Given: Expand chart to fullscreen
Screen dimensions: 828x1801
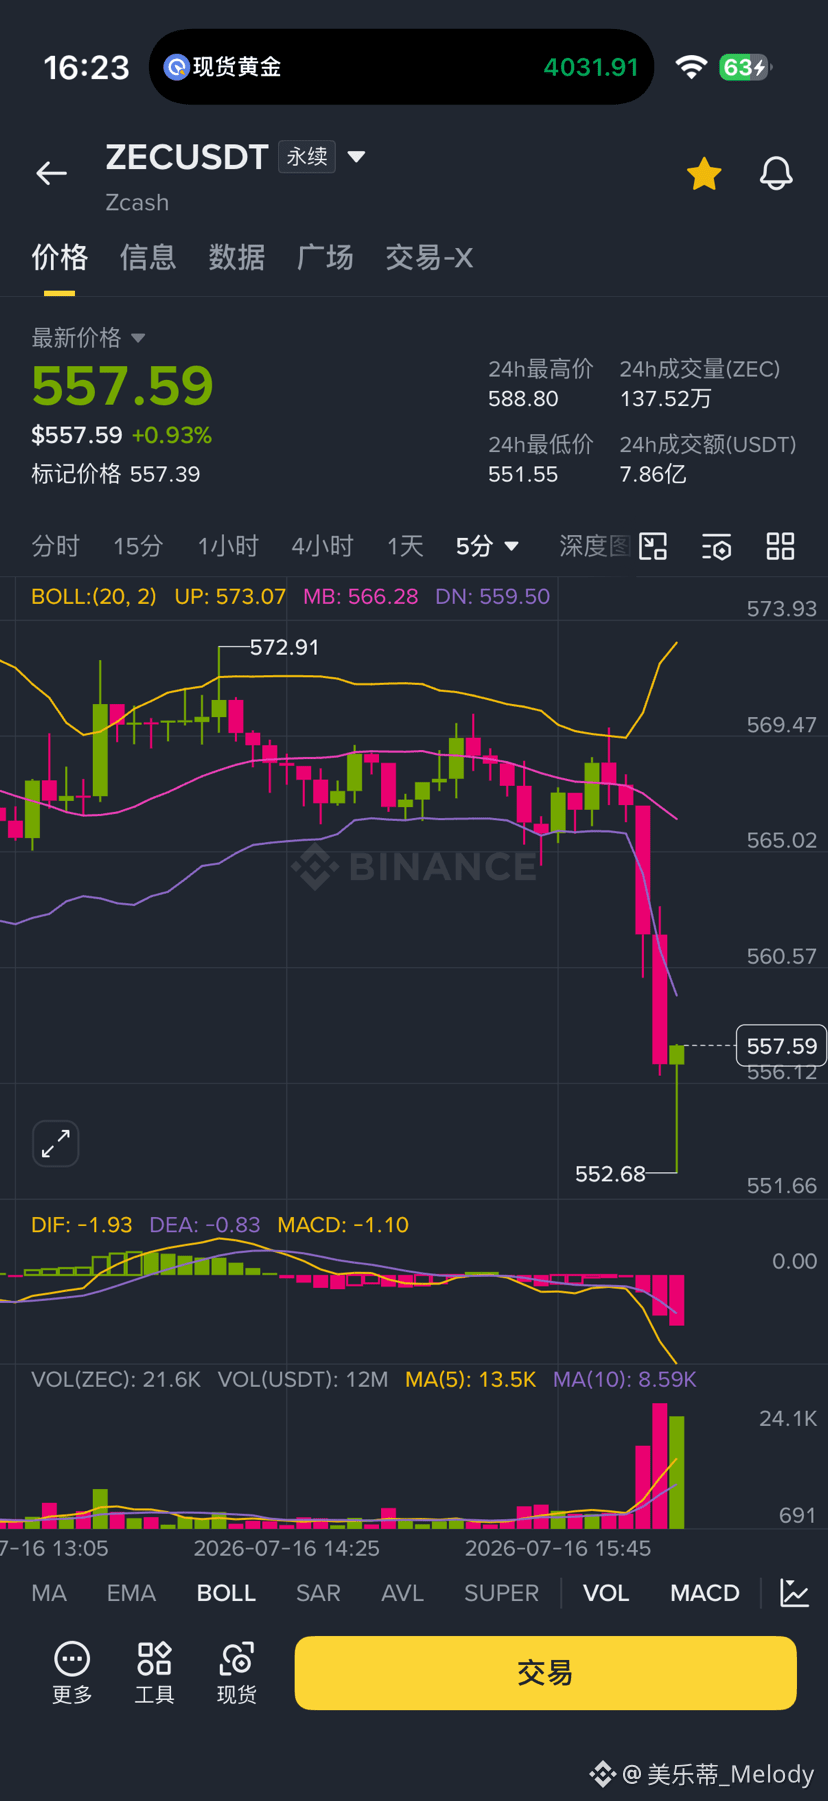Looking at the screenshot, I should 56,1143.
